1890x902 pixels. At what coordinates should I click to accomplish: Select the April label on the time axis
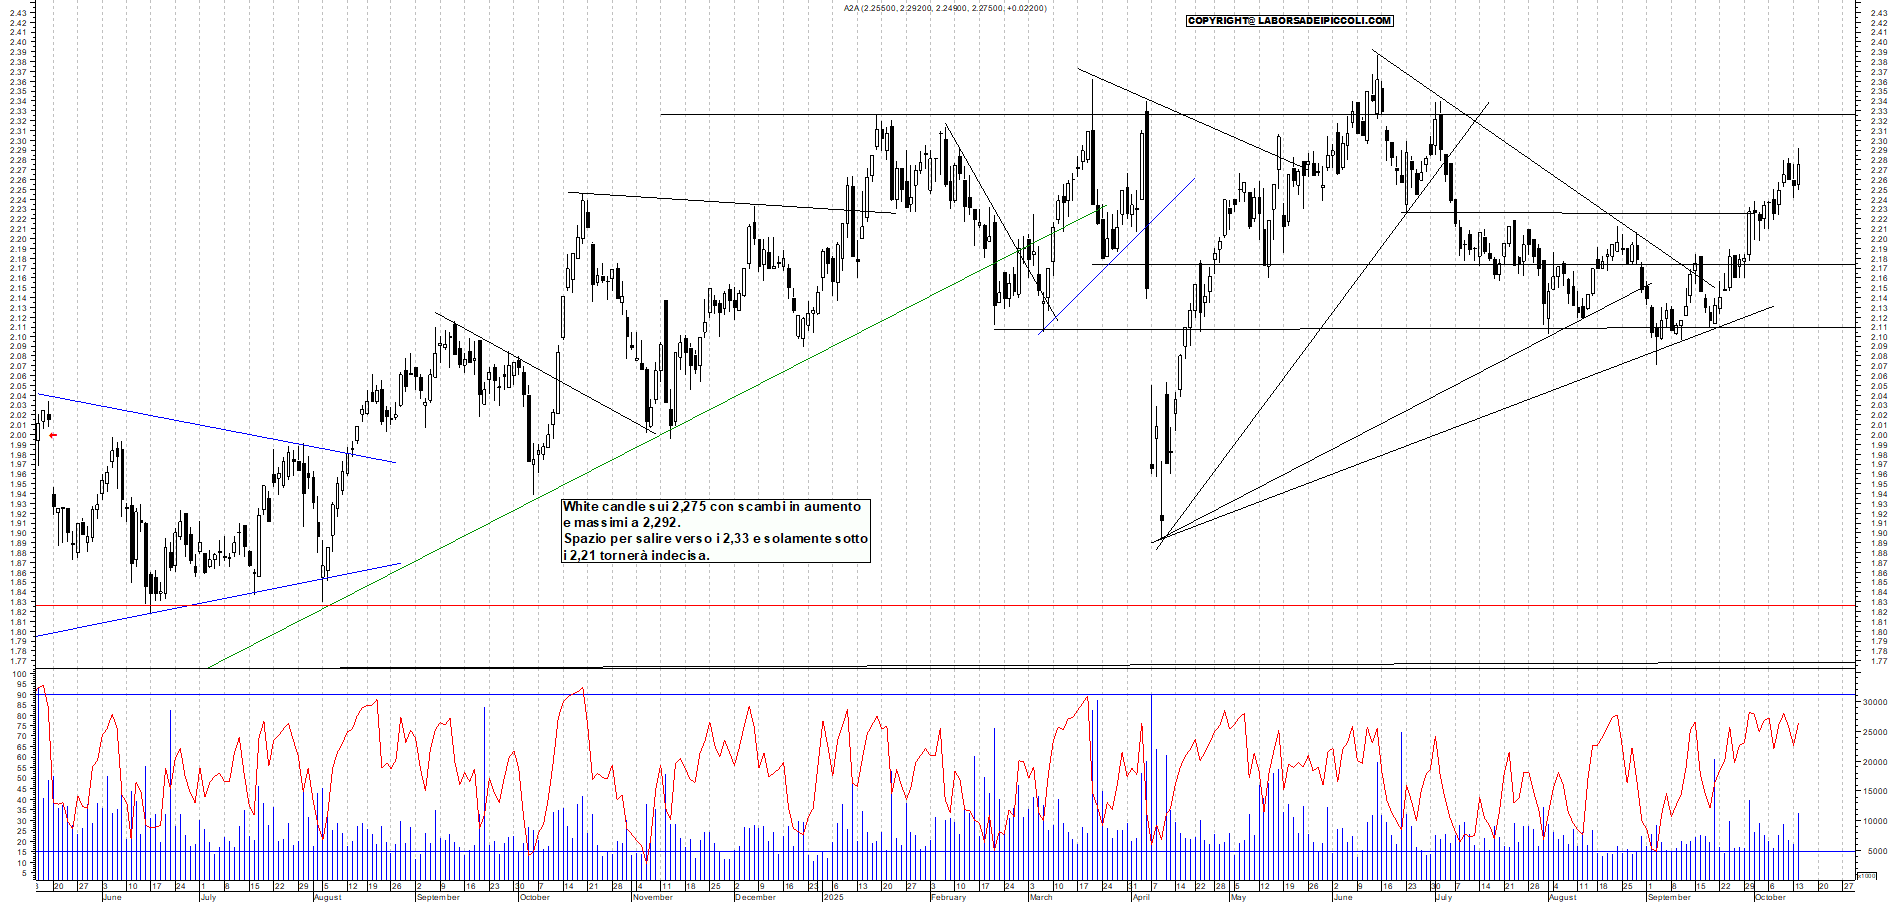click(1140, 897)
